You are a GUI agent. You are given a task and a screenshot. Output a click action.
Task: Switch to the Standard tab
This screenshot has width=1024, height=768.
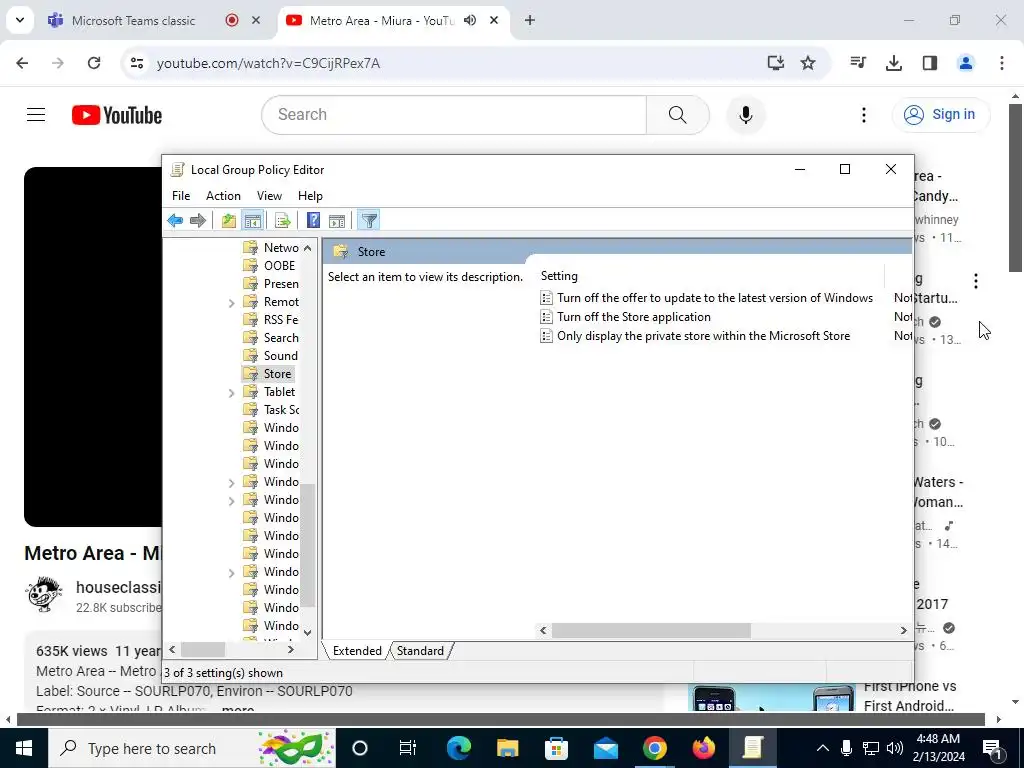click(420, 651)
